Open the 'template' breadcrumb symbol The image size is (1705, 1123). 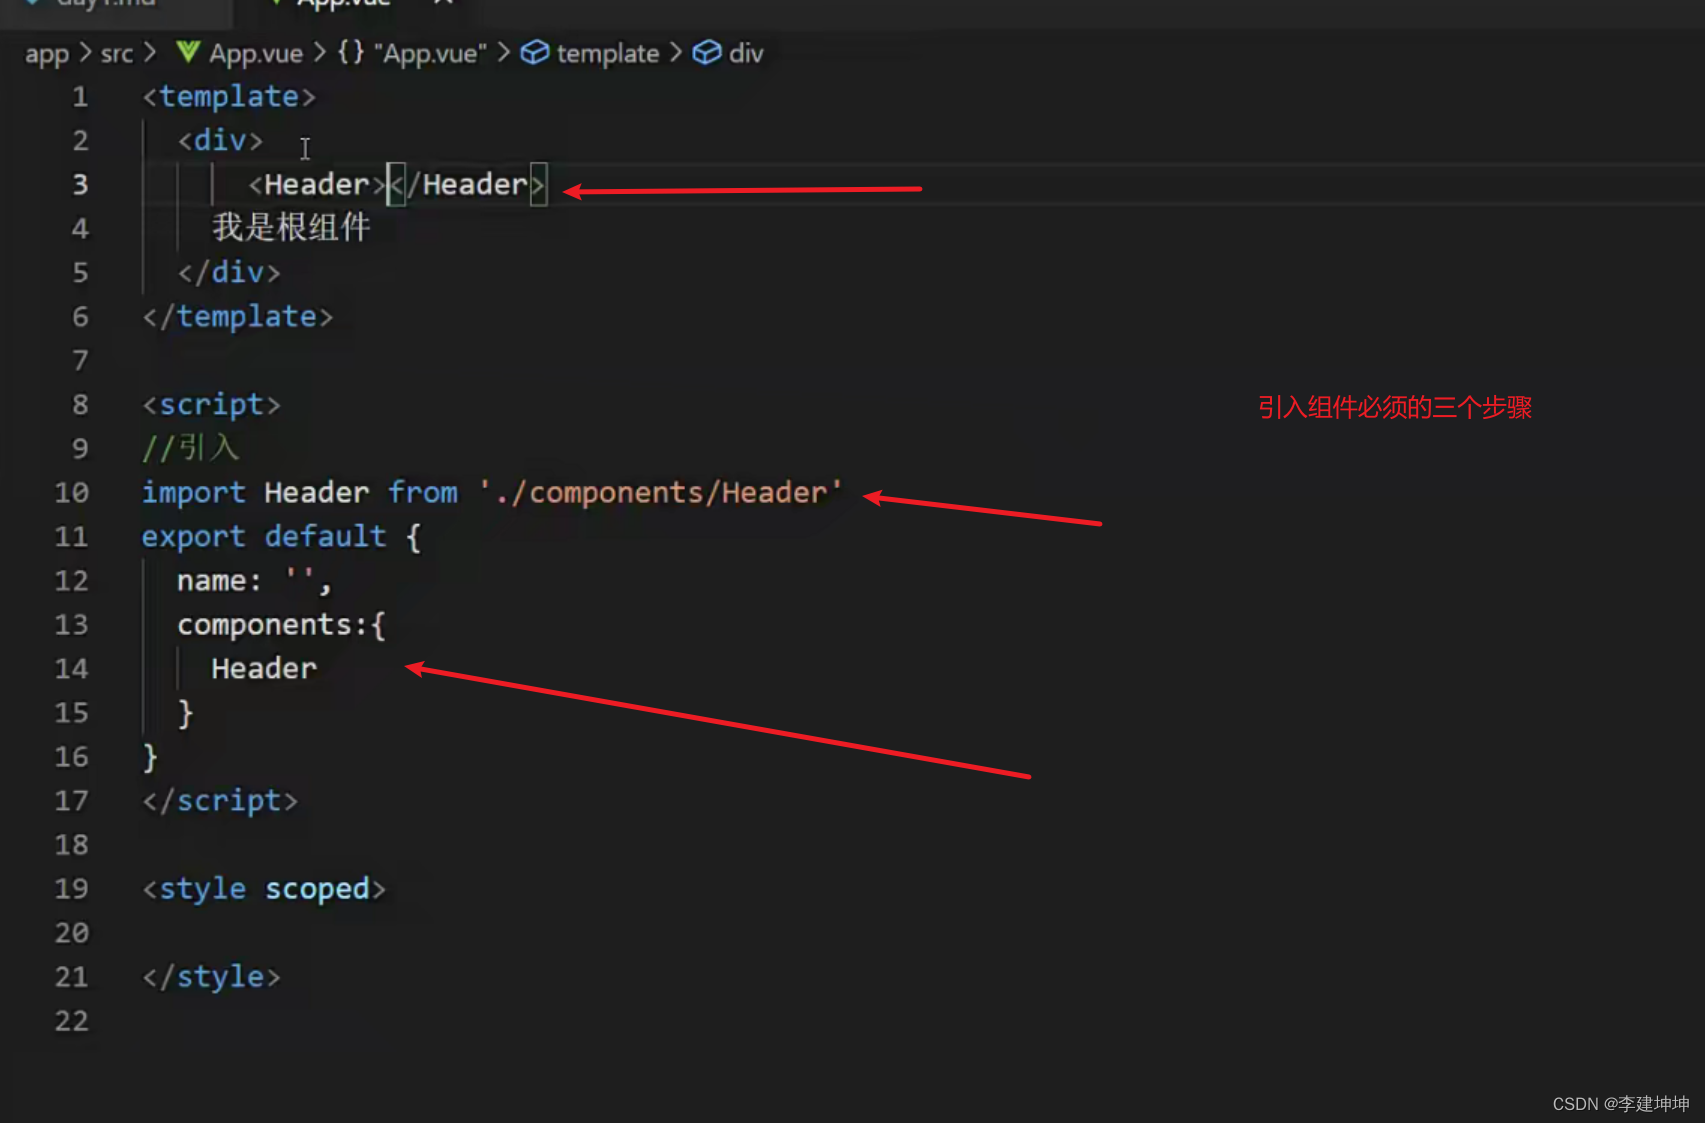point(607,53)
